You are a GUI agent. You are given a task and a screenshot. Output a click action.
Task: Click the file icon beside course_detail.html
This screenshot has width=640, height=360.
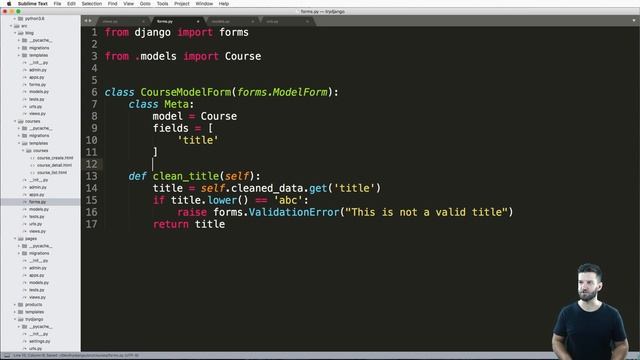pyautogui.click(x=33, y=165)
